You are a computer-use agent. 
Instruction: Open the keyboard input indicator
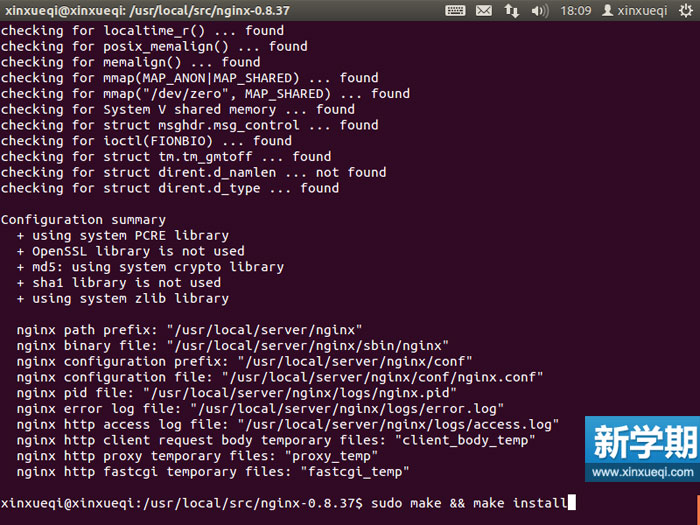coord(455,10)
